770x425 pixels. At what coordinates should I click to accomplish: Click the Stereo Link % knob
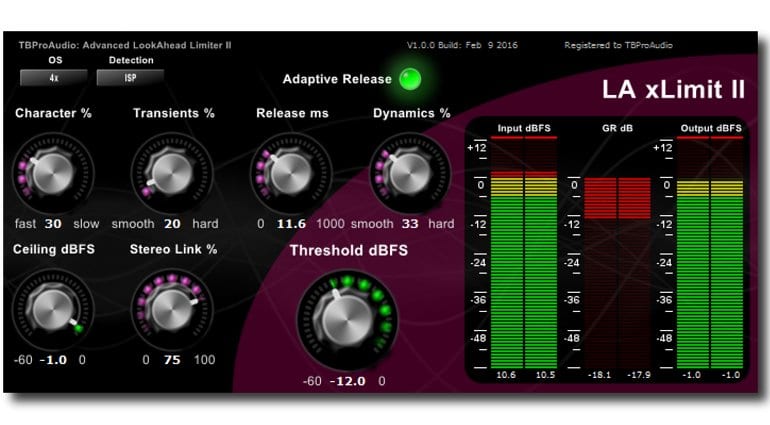(x=172, y=310)
